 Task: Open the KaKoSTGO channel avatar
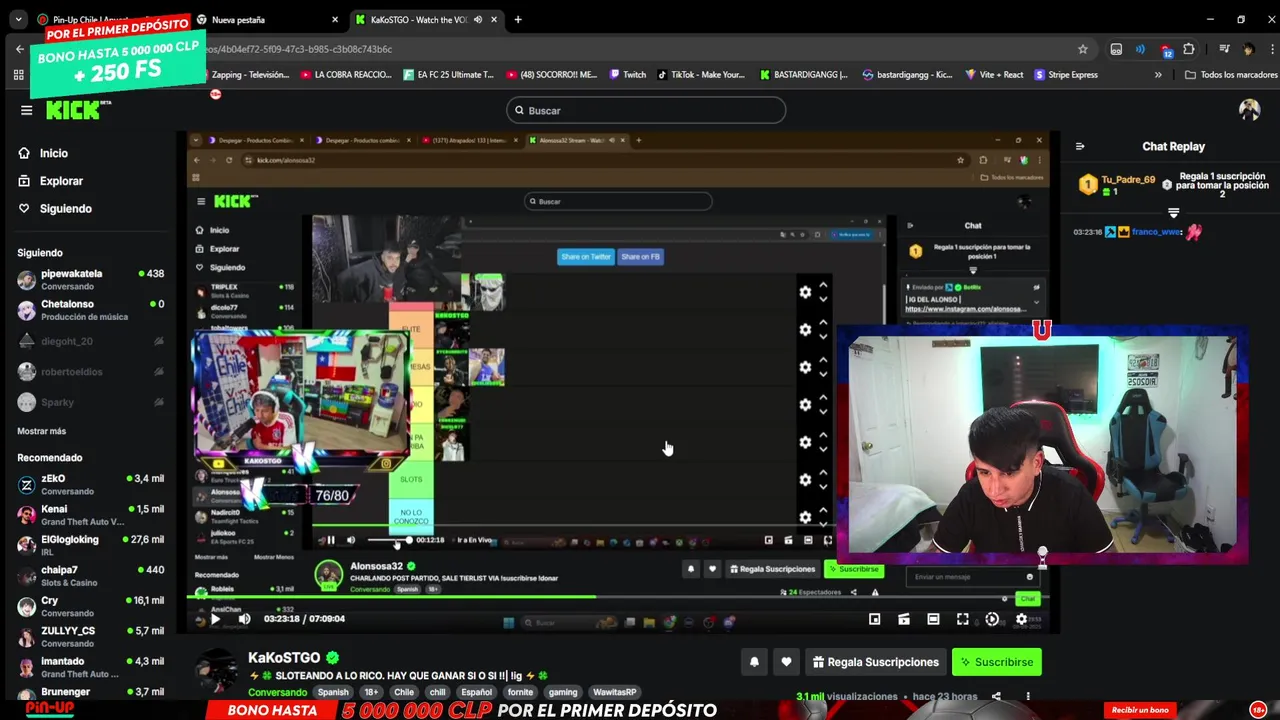pos(216,672)
